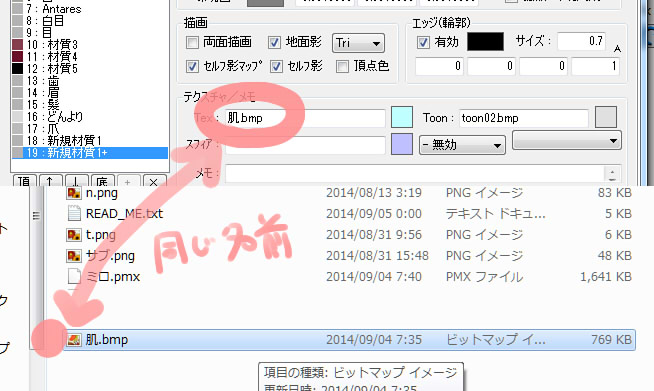Click the 頂 move-to-top button

25,181
